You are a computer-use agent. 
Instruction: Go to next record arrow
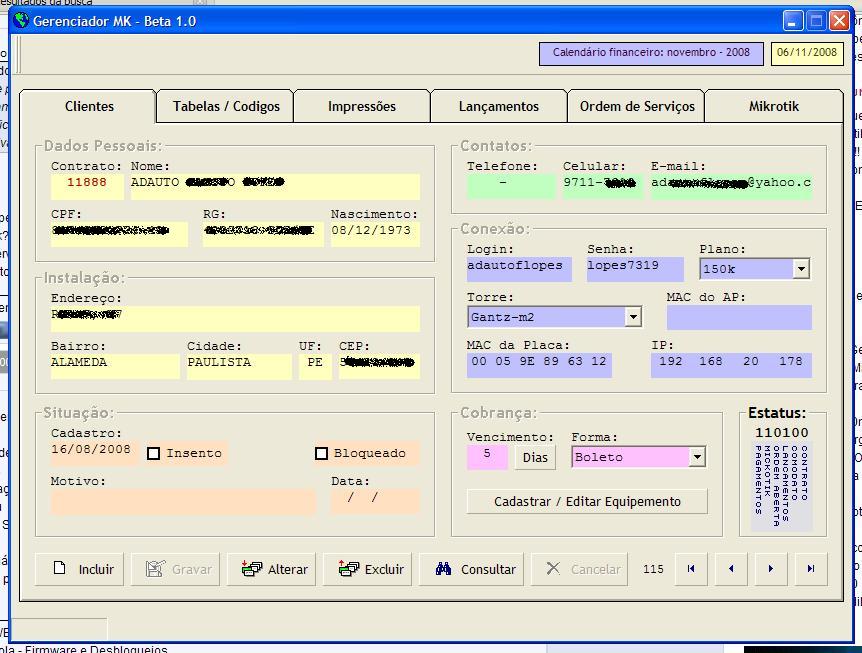(771, 569)
